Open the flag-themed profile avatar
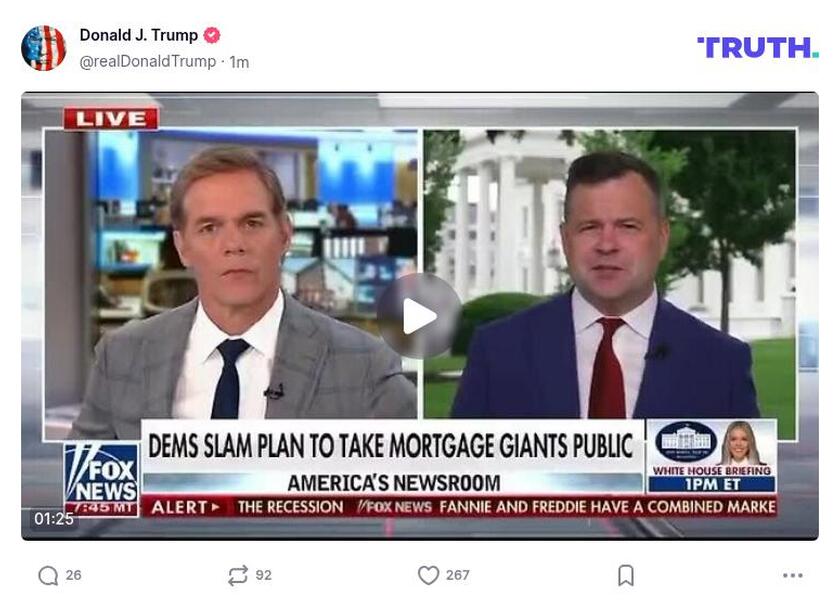 (x=43, y=48)
